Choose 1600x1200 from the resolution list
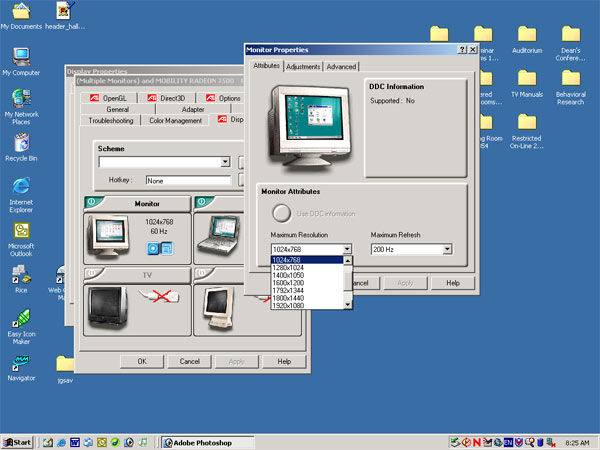Viewport: 600px width, 450px height. [x=307, y=283]
